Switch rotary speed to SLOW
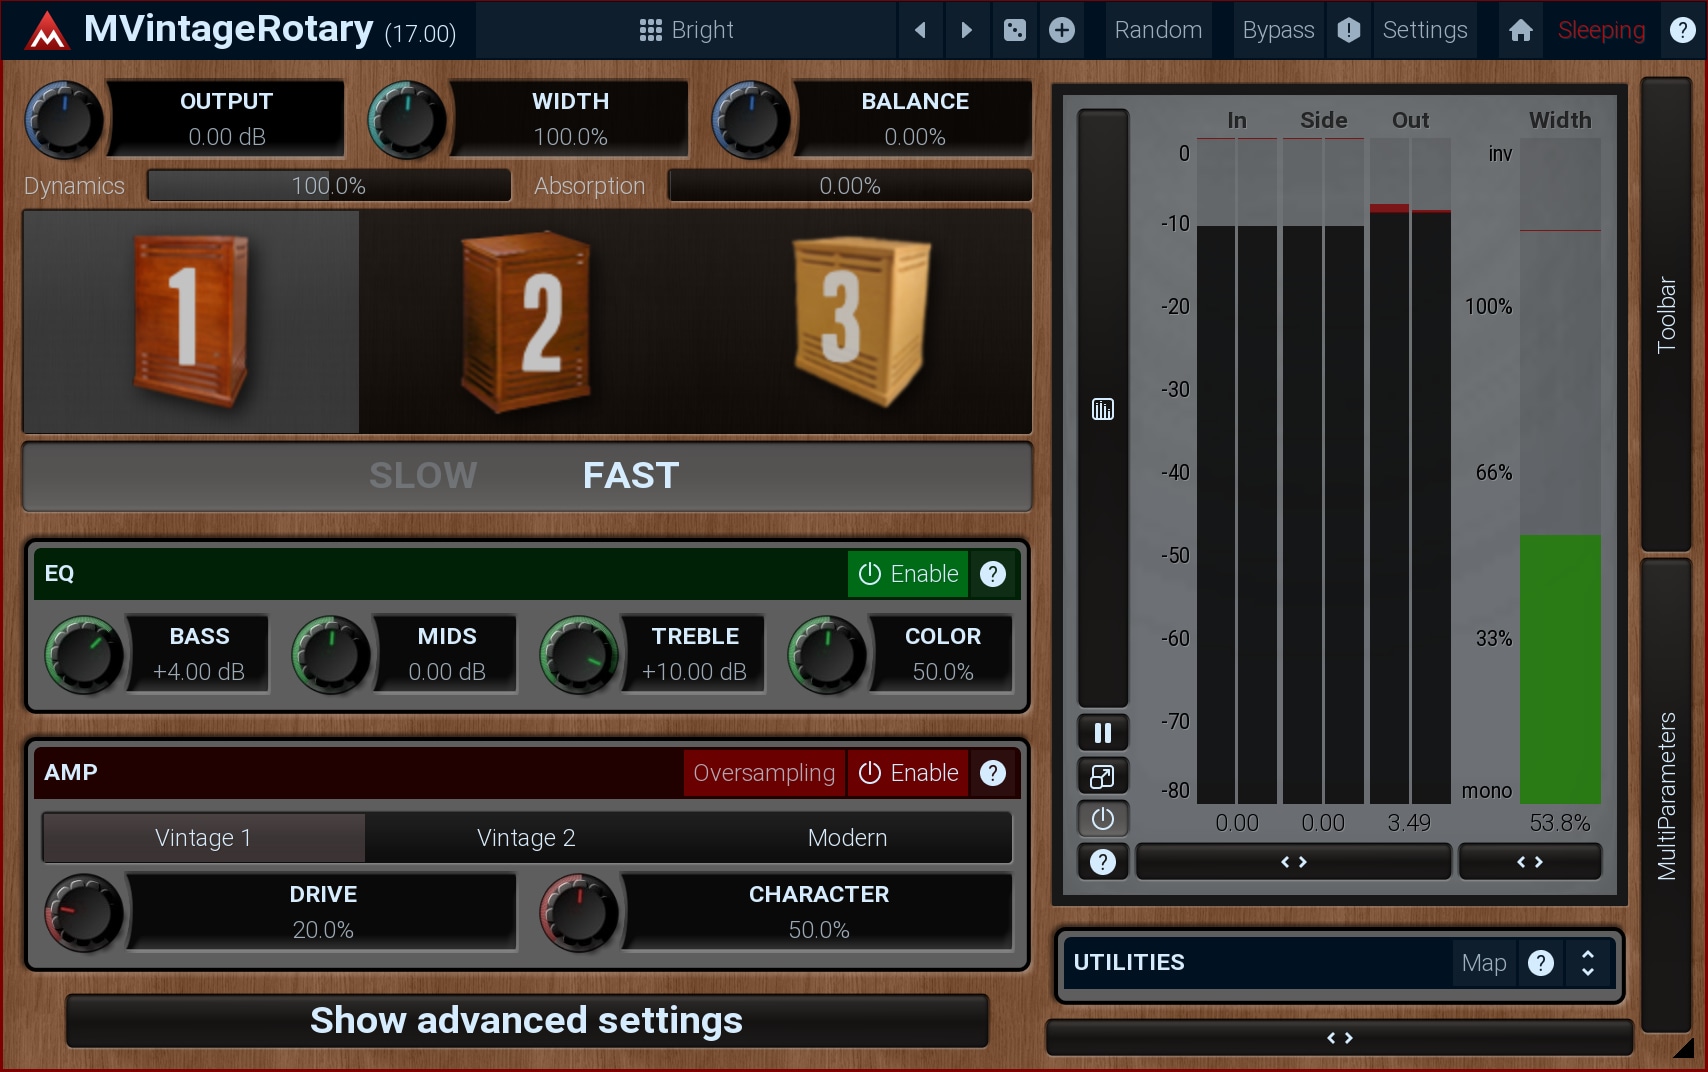Viewport: 1708px width, 1072px height. [x=423, y=476]
